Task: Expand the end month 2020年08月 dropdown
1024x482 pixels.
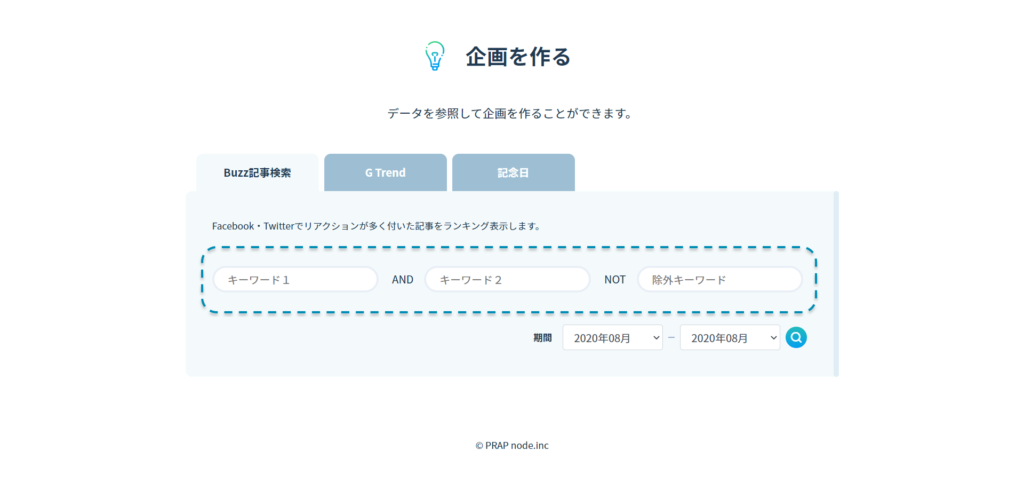Action: coord(729,338)
